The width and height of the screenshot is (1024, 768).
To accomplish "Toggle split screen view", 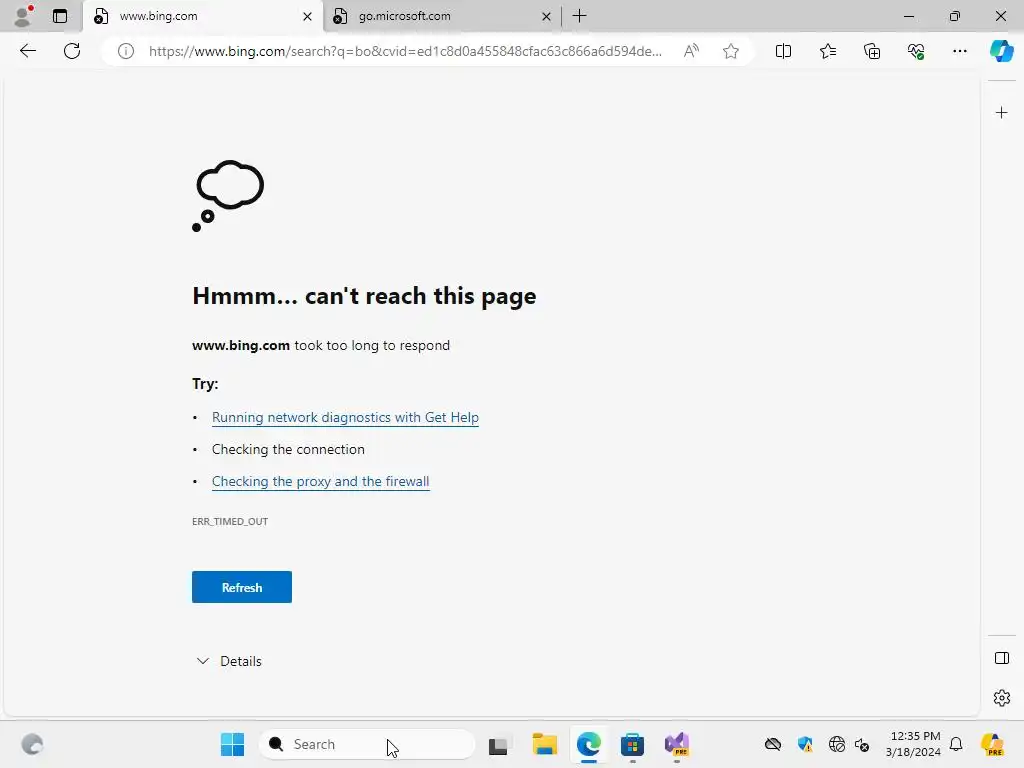I will (783, 51).
